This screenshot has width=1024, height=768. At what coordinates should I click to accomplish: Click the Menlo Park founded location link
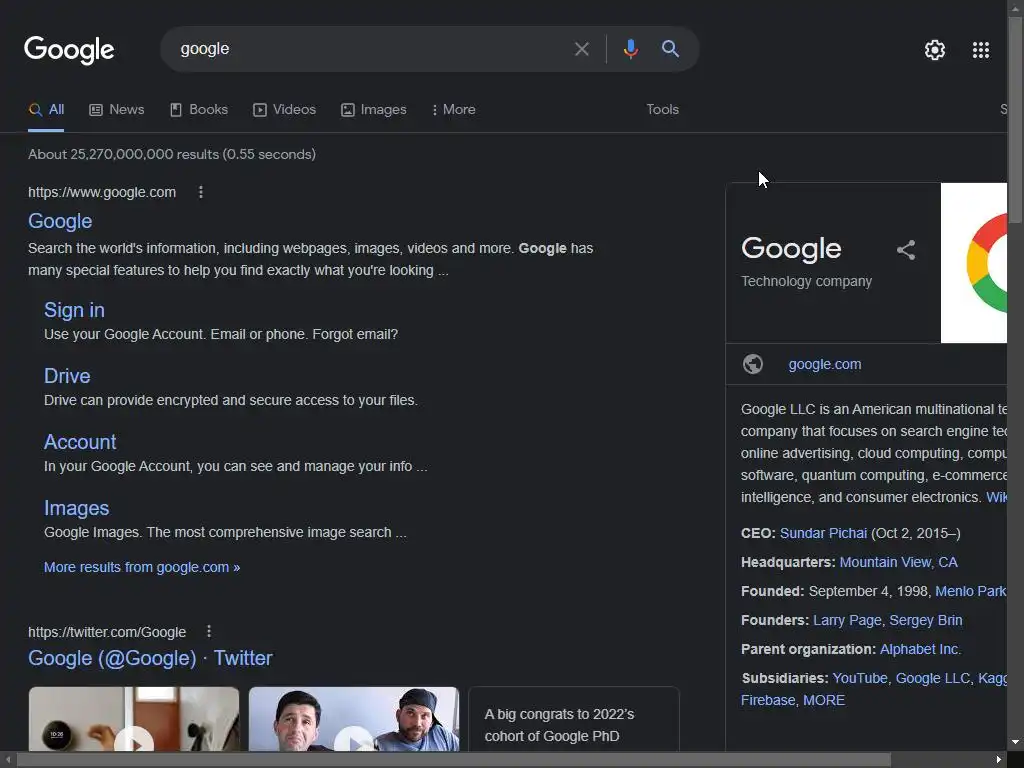(970, 591)
